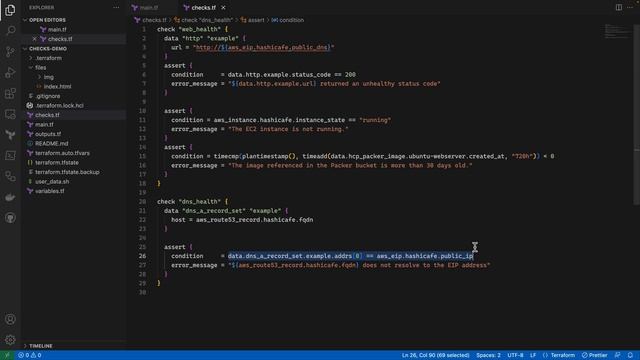Image resolution: width=640 pixels, height=360 pixels.
Task: Open the Terraform extension view
Action: (10, 135)
